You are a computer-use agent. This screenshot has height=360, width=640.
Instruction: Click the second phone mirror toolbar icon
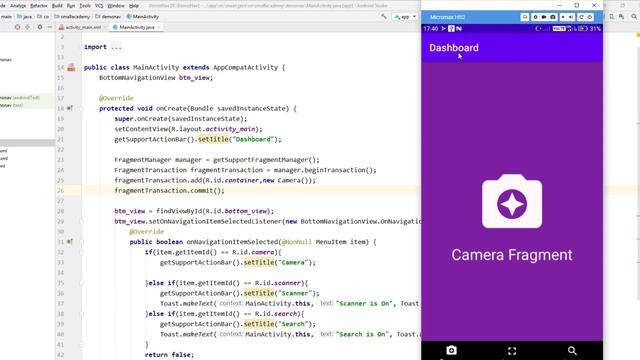[535, 17]
